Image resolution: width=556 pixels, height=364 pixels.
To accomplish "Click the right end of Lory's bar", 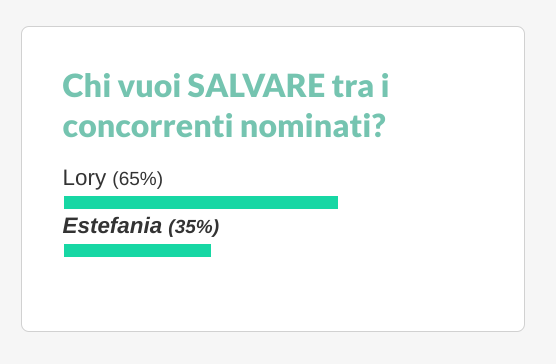I will (335, 202).
